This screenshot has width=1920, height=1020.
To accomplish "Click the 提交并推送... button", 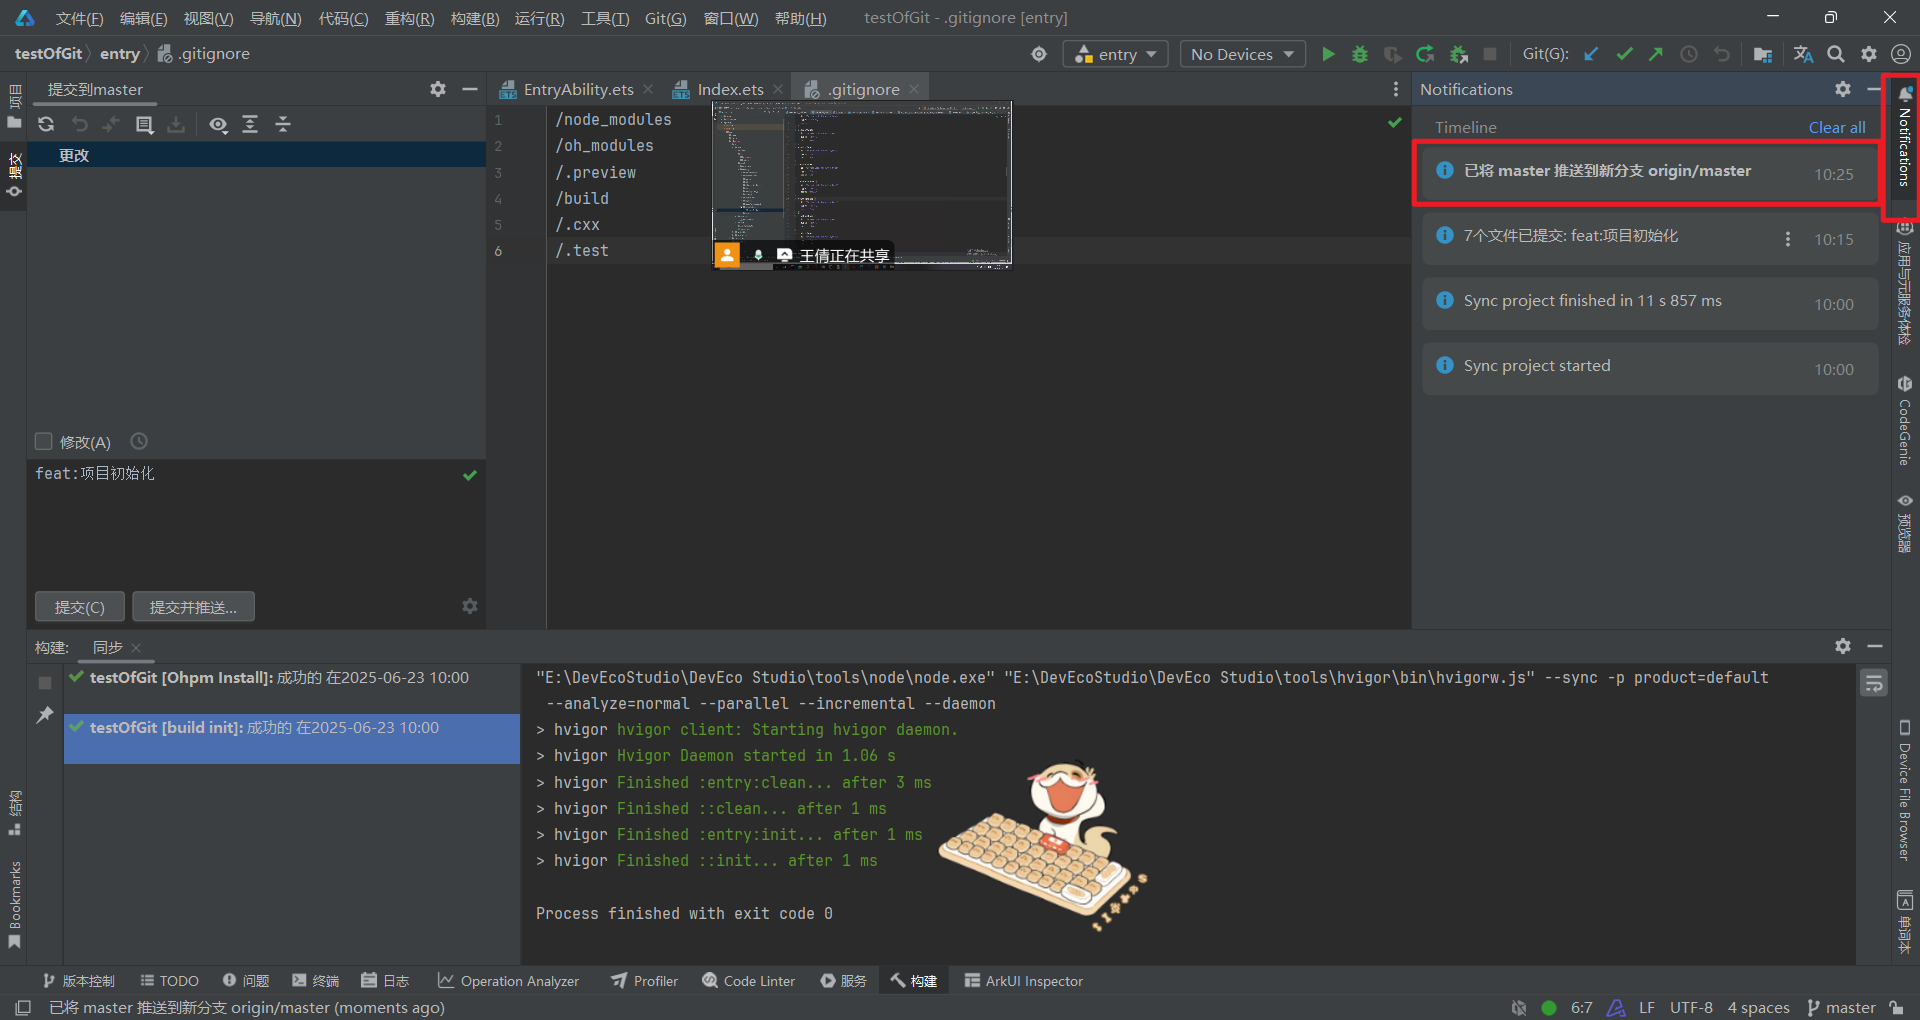I will (x=193, y=607).
